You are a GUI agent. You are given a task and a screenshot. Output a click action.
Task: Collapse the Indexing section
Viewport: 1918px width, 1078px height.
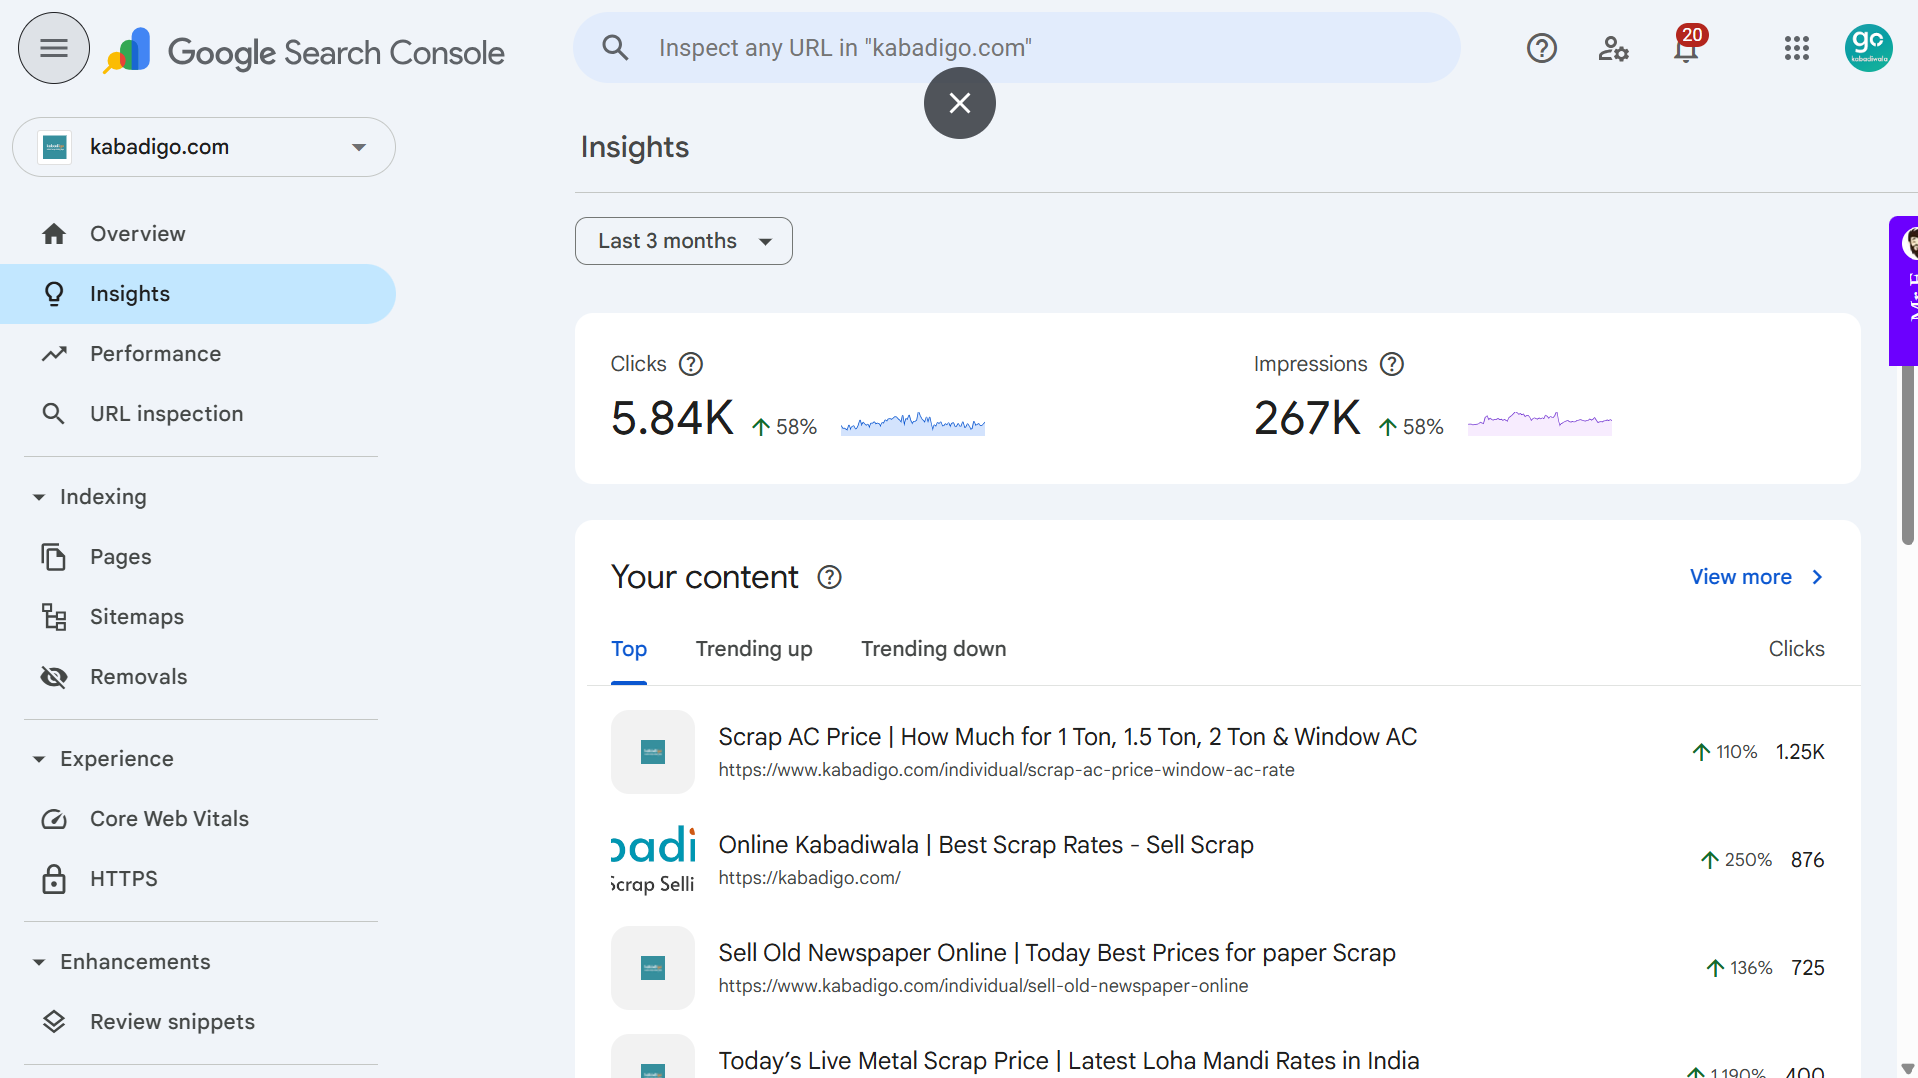coord(38,496)
